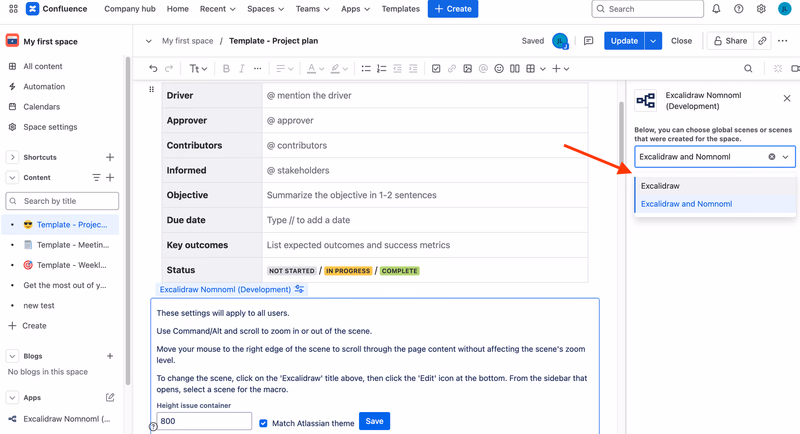Click the Update button
Screen dimensions: 800x434
[624, 41]
